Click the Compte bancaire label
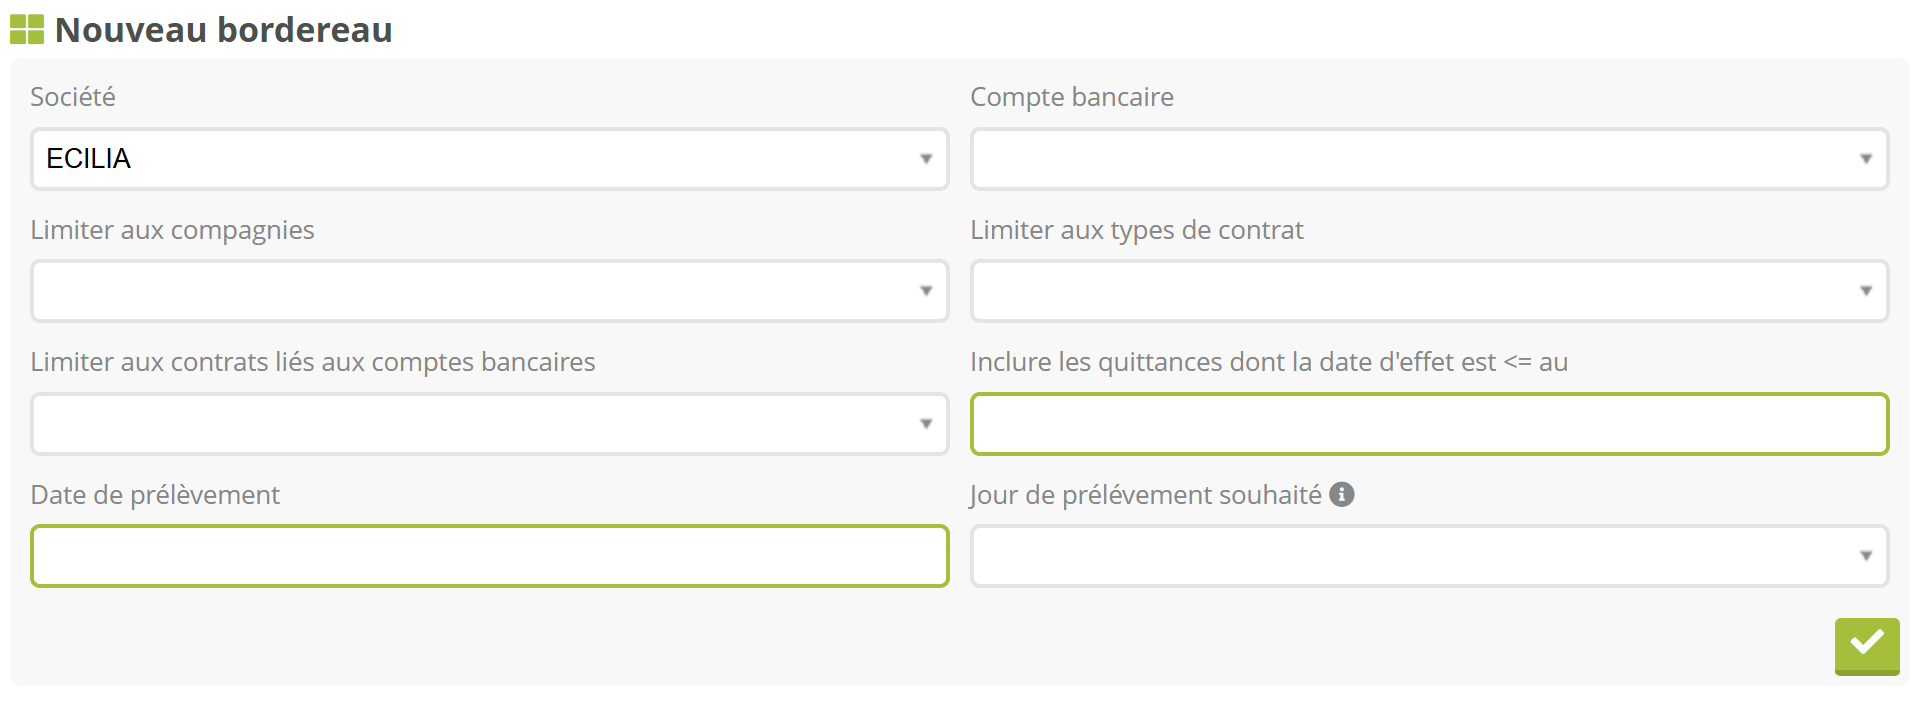Image resolution: width=1926 pixels, height=712 pixels. pyautogui.click(x=1072, y=97)
